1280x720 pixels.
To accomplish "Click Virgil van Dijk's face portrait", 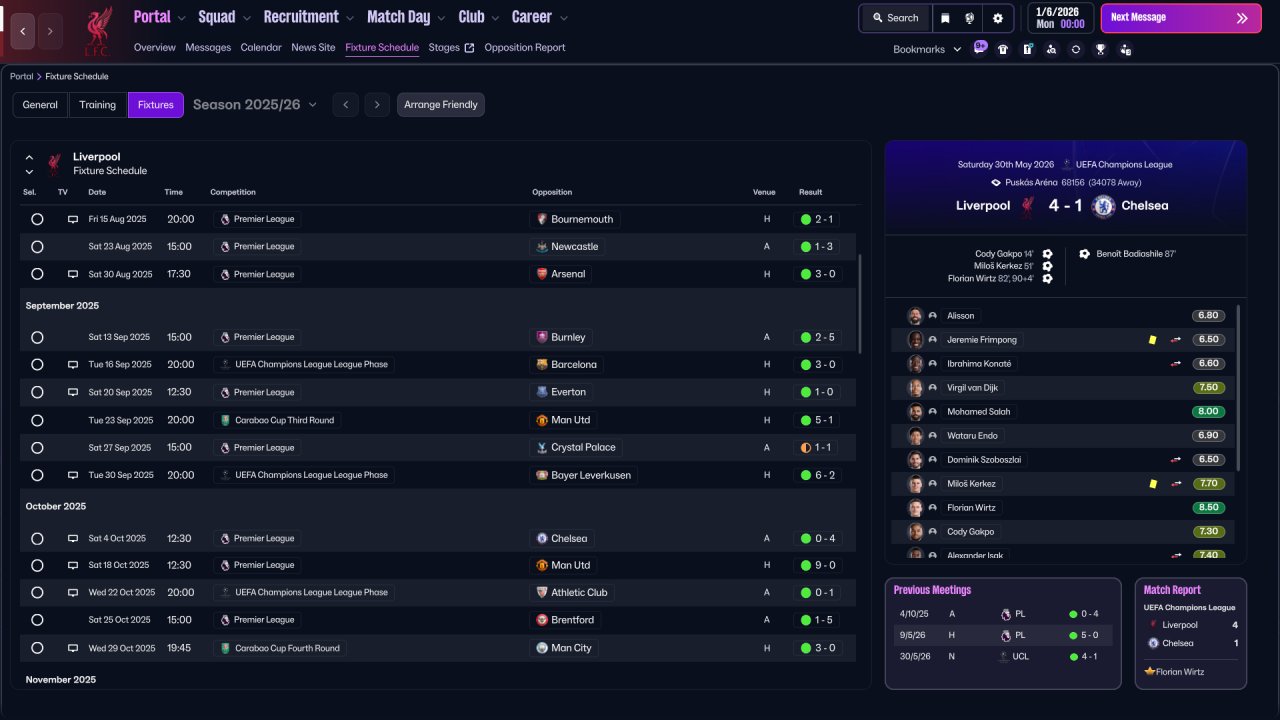I will coord(915,388).
